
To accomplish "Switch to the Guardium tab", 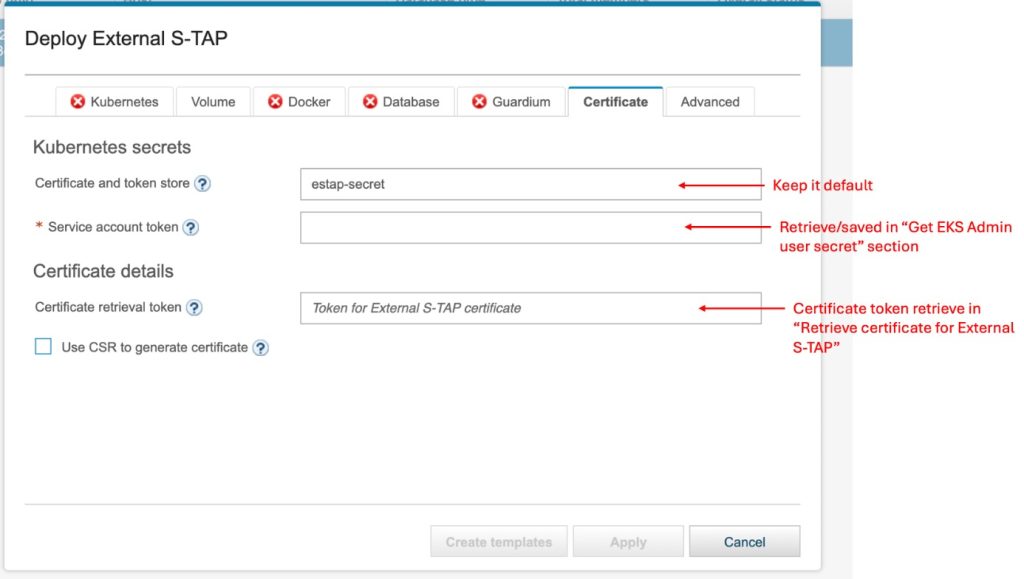I will [511, 102].
